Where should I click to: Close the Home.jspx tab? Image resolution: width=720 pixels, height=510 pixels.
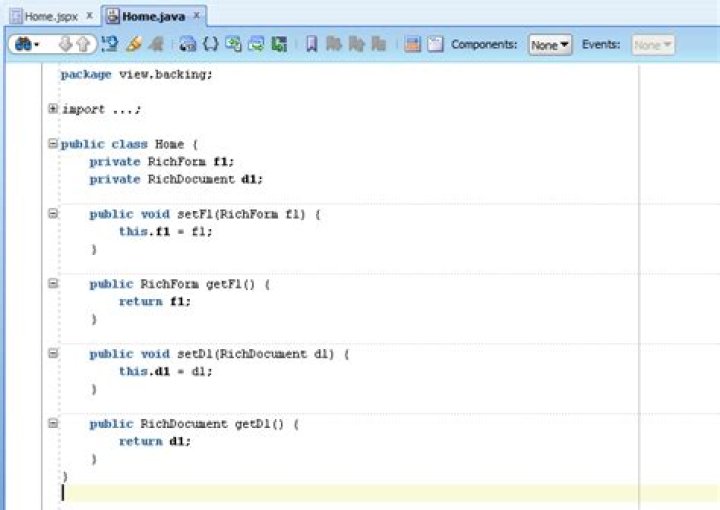point(89,16)
